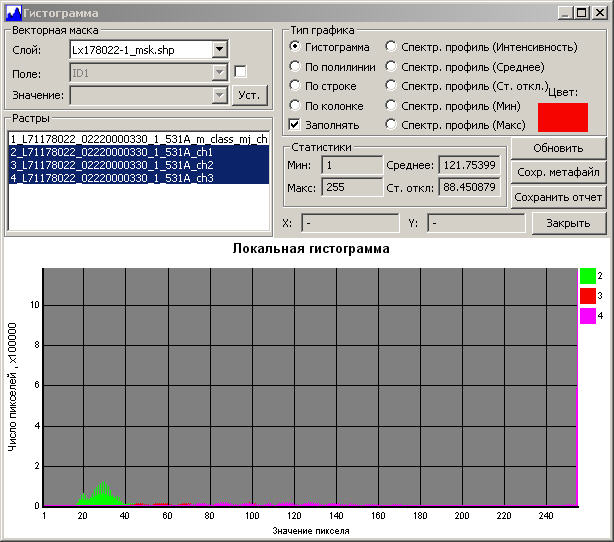Screen dimensions: 614x542
Task: Click green legend swatch for raster 2
Action: (587, 276)
